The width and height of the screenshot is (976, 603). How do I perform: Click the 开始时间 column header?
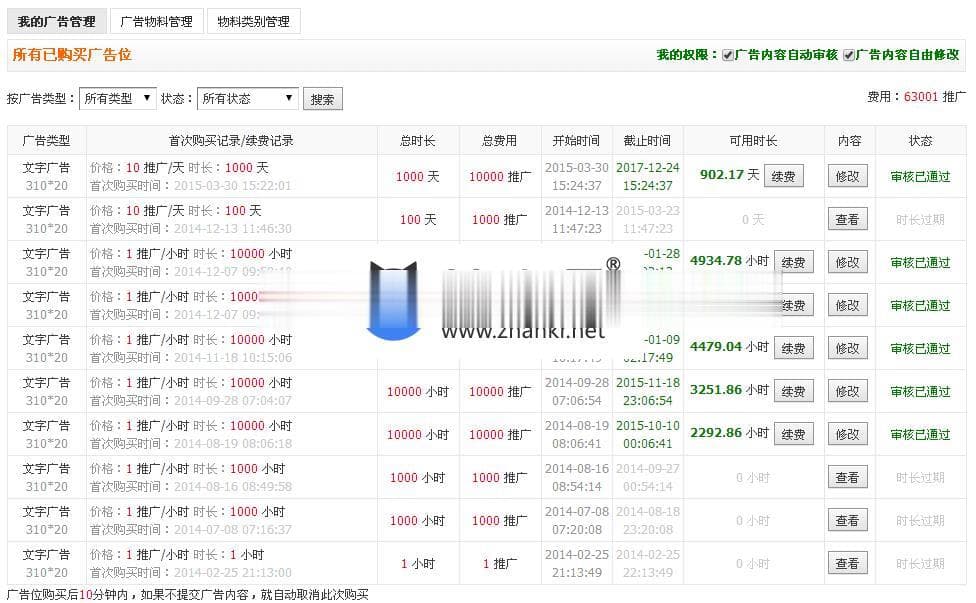point(576,141)
